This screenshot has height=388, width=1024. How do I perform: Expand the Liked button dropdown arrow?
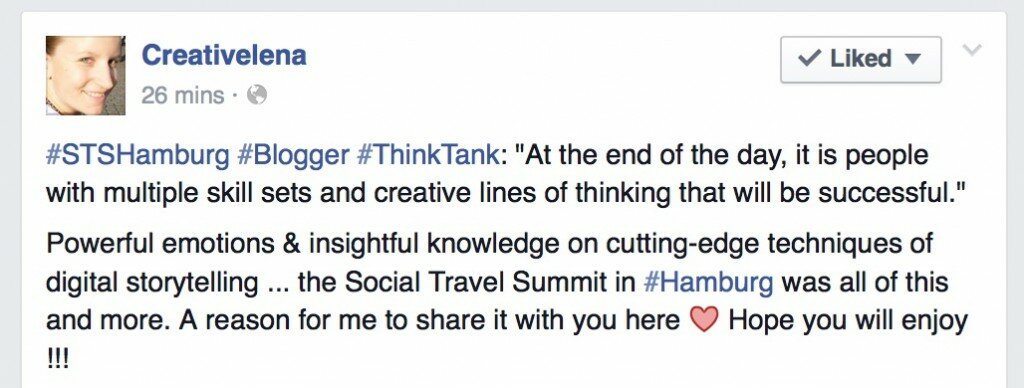click(912, 59)
